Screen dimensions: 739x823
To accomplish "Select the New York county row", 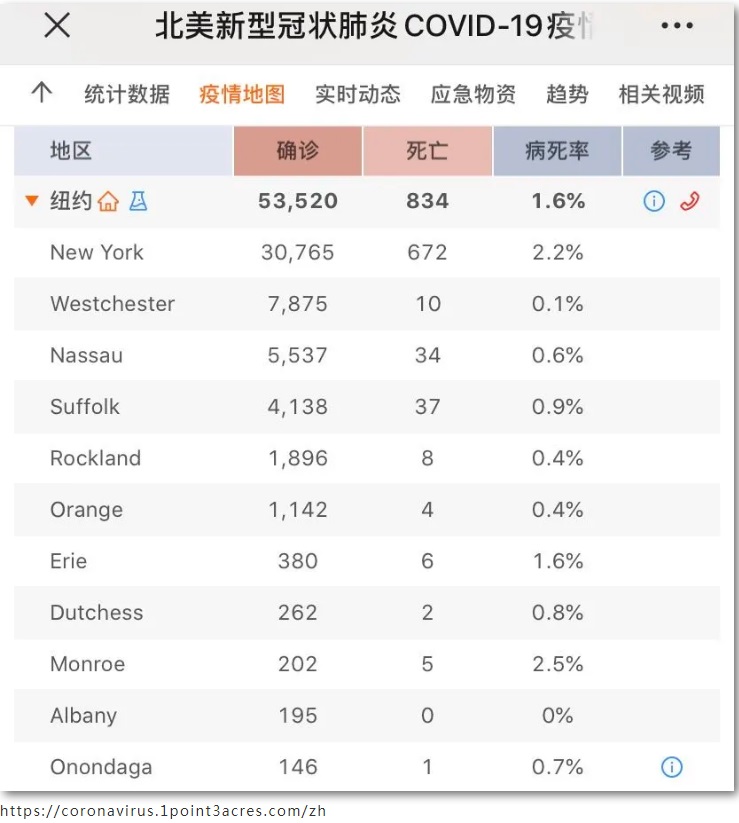I will coord(367,252).
